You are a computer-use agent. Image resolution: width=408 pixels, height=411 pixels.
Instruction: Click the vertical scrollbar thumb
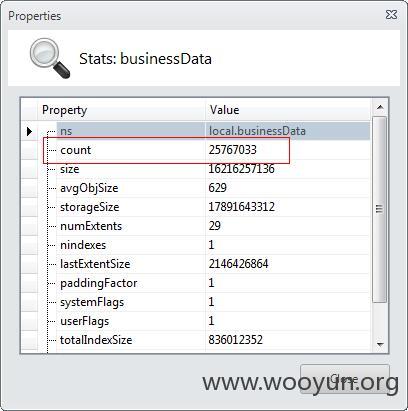click(379, 209)
